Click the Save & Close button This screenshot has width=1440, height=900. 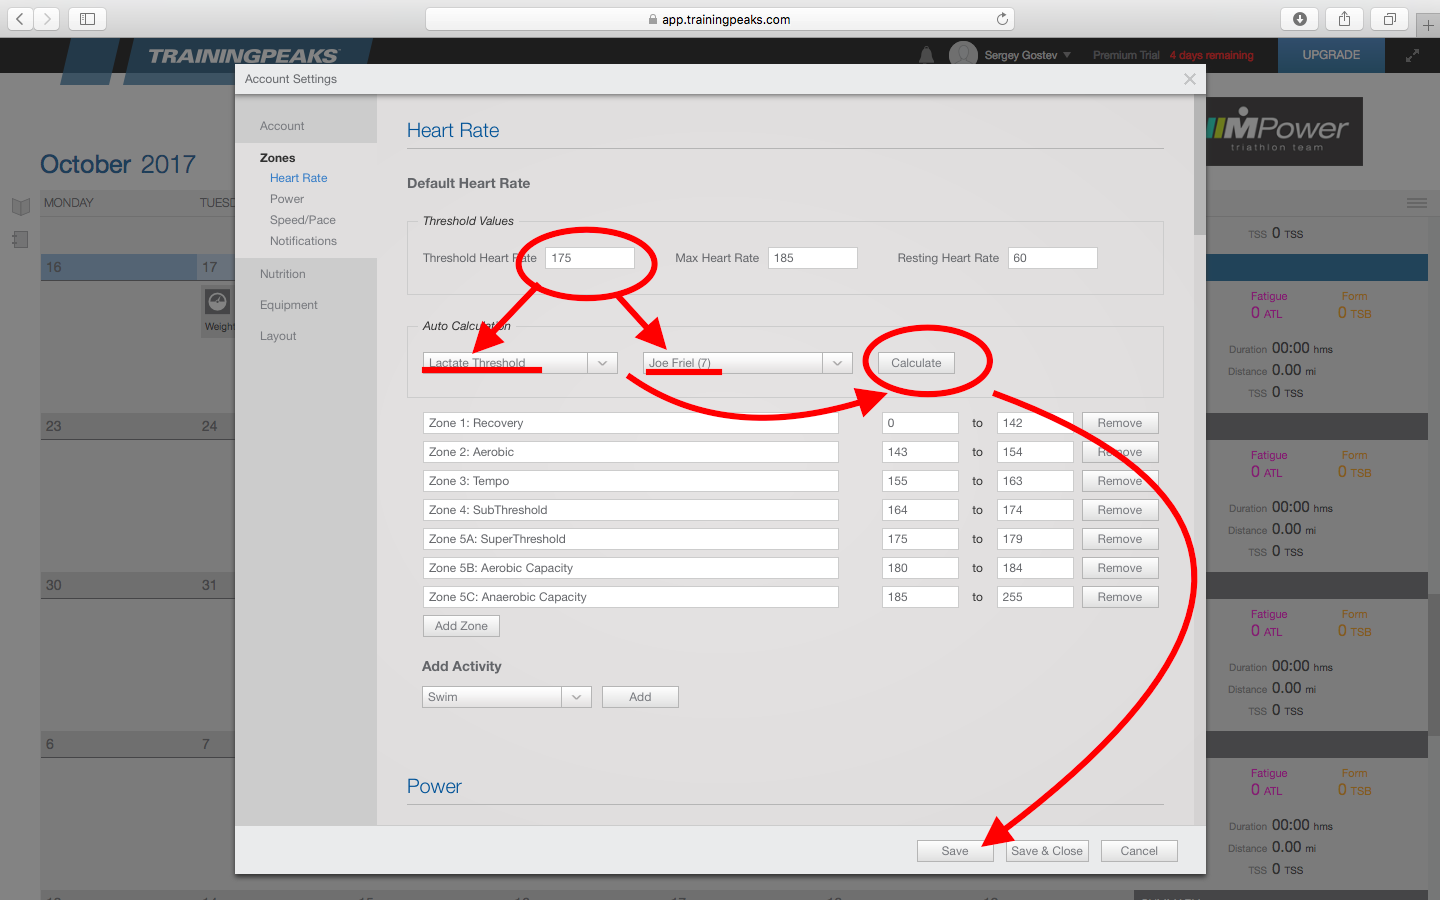[x=1047, y=851]
